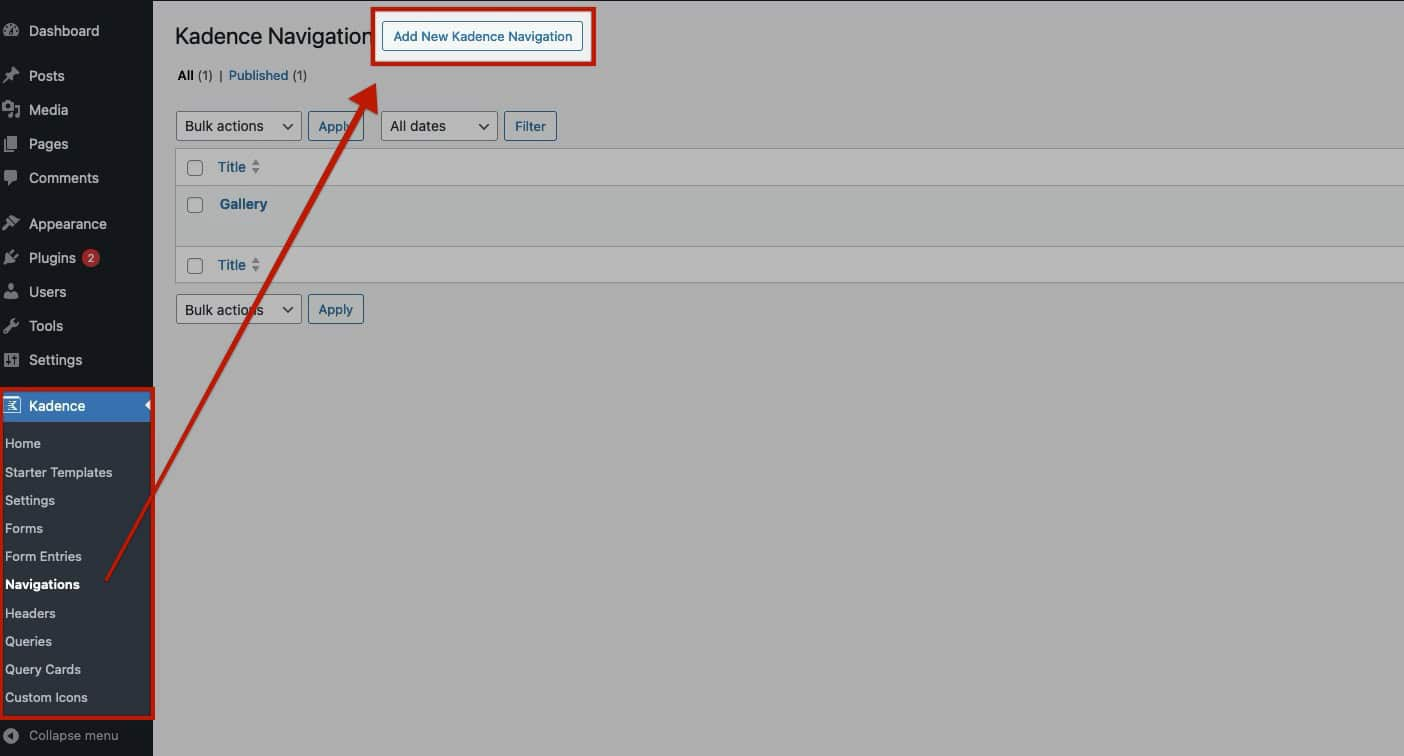Select the Appearance brush icon

(x=14, y=223)
